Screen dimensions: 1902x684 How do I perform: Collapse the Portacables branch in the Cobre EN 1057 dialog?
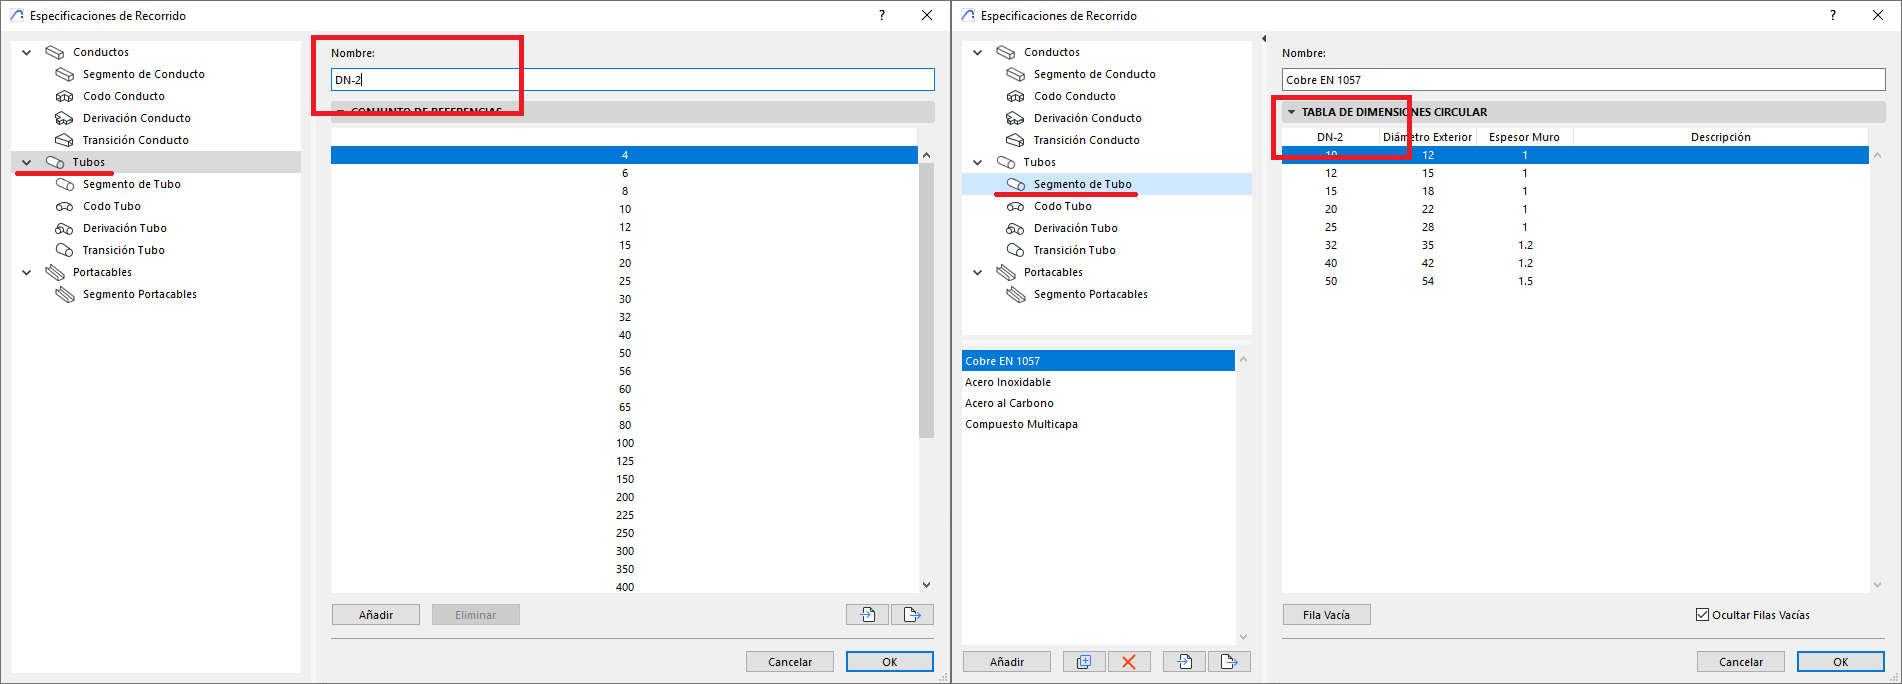point(978,272)
